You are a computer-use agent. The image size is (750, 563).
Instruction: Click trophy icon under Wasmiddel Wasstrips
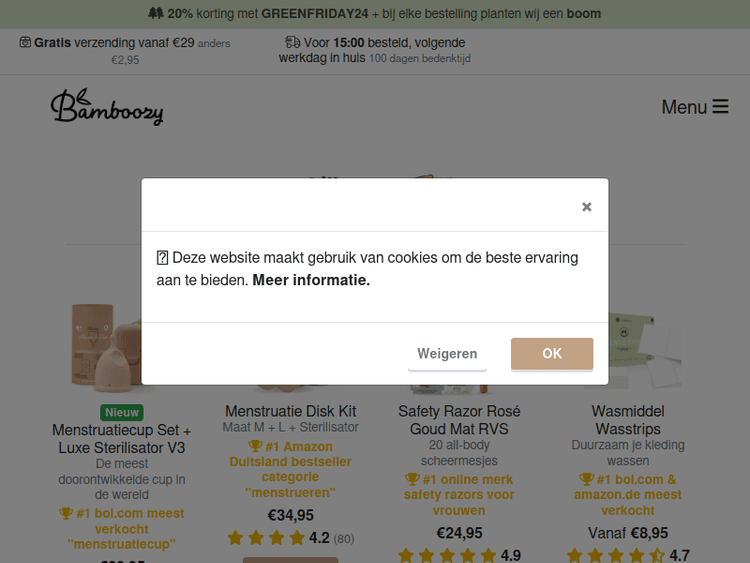(586, 479)
